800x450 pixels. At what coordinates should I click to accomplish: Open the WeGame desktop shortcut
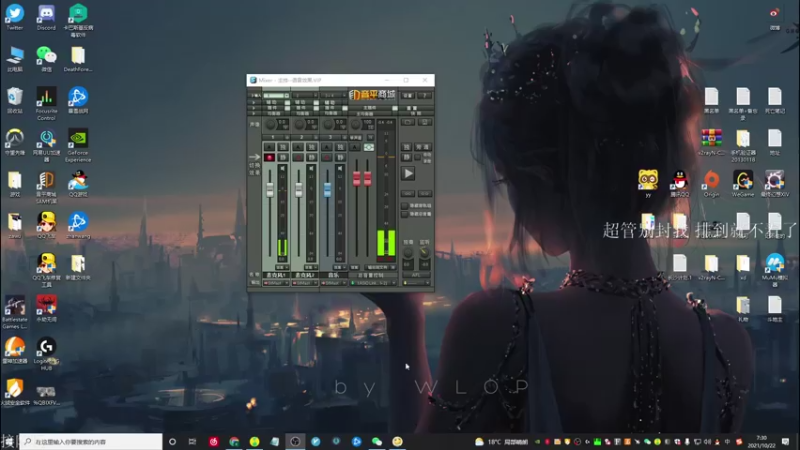(x=743, y=184)
